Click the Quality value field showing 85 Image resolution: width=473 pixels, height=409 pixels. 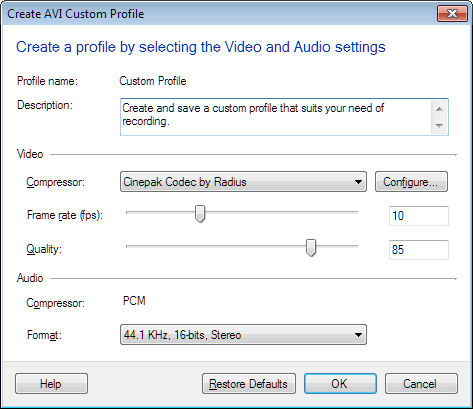coord(419,250)
